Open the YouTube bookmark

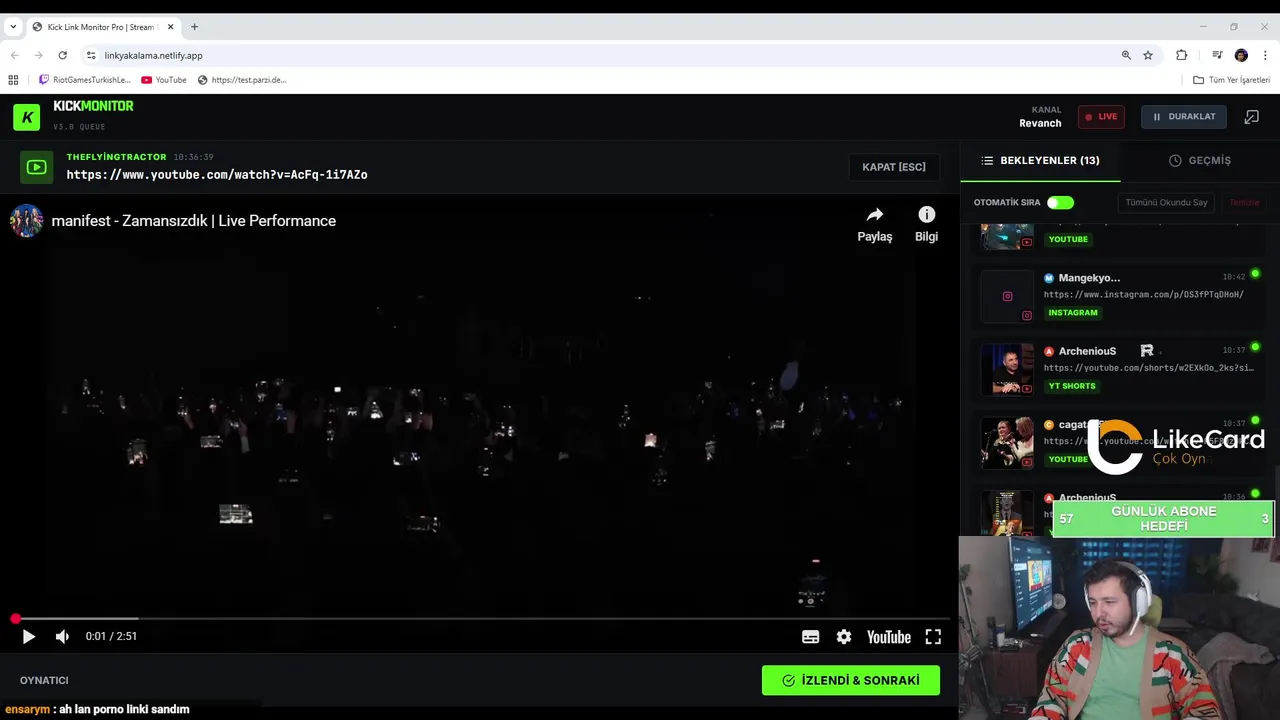(164, 80)
